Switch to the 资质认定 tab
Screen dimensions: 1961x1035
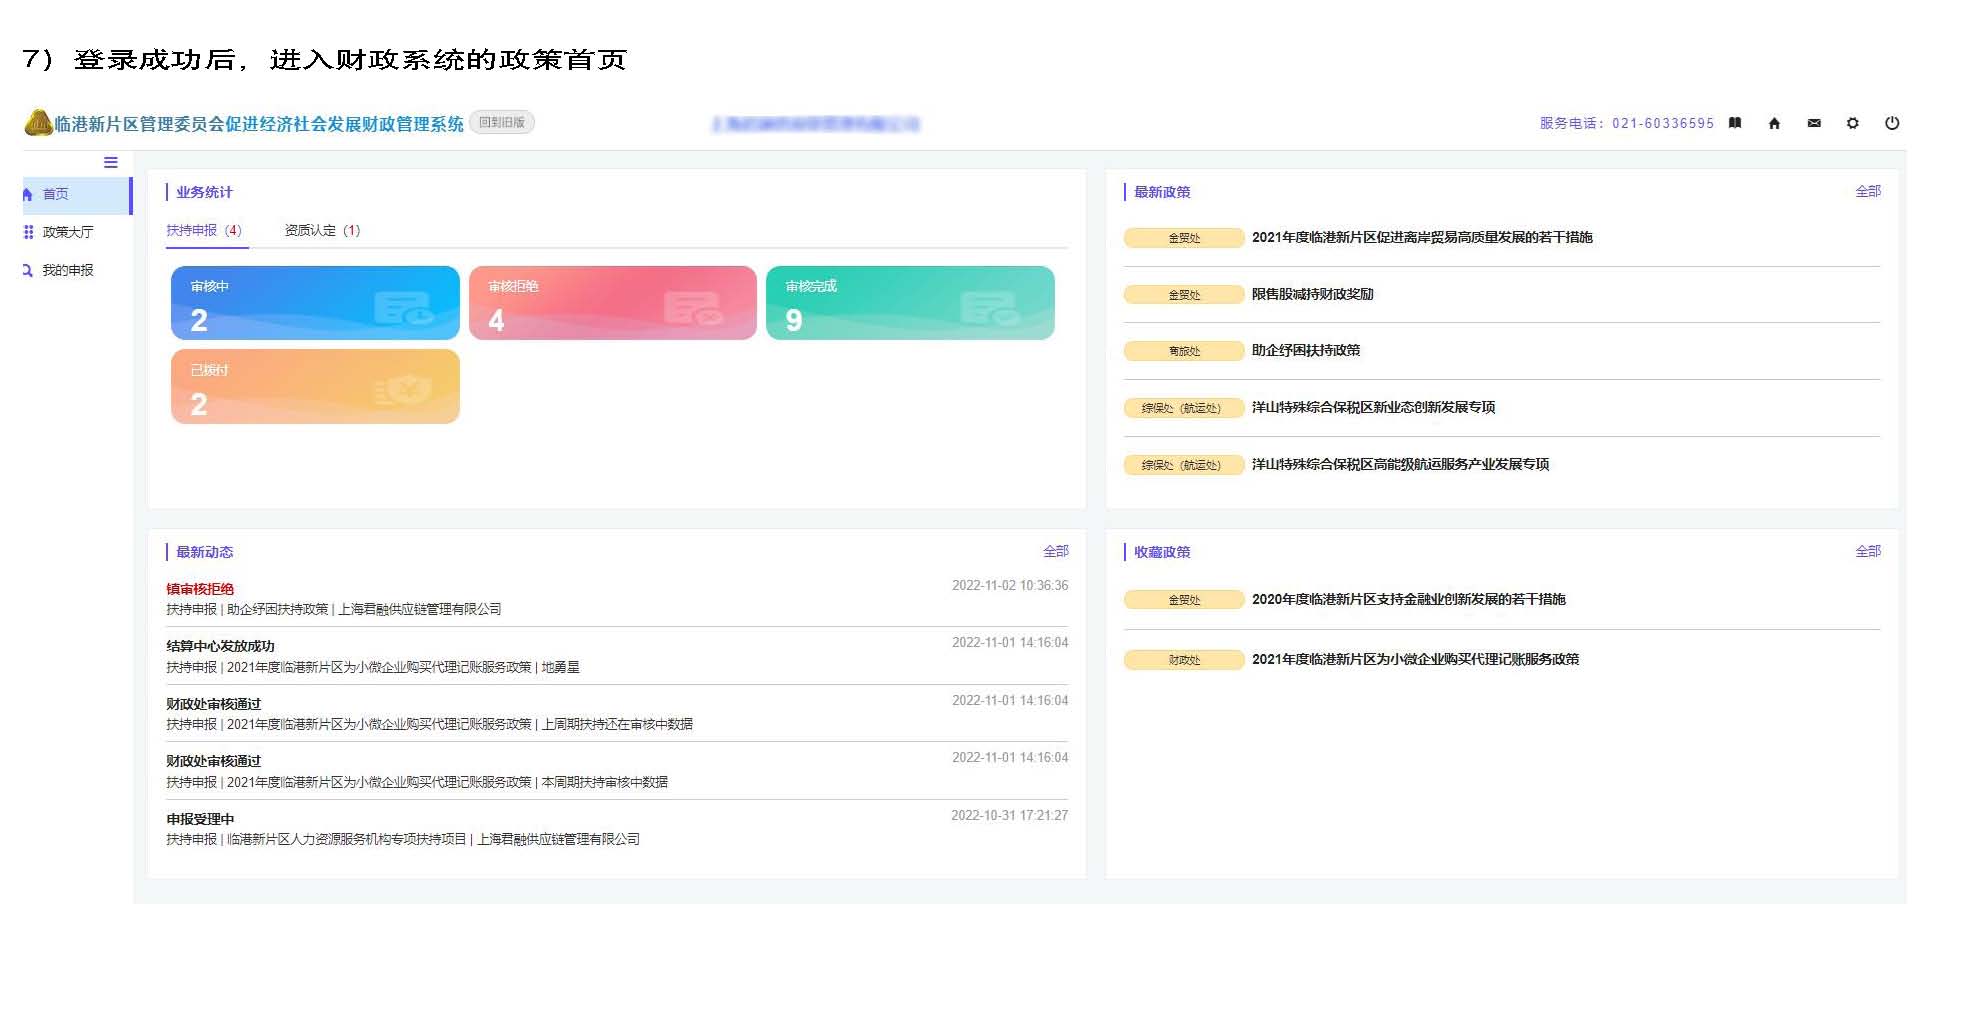pos(322,230)
